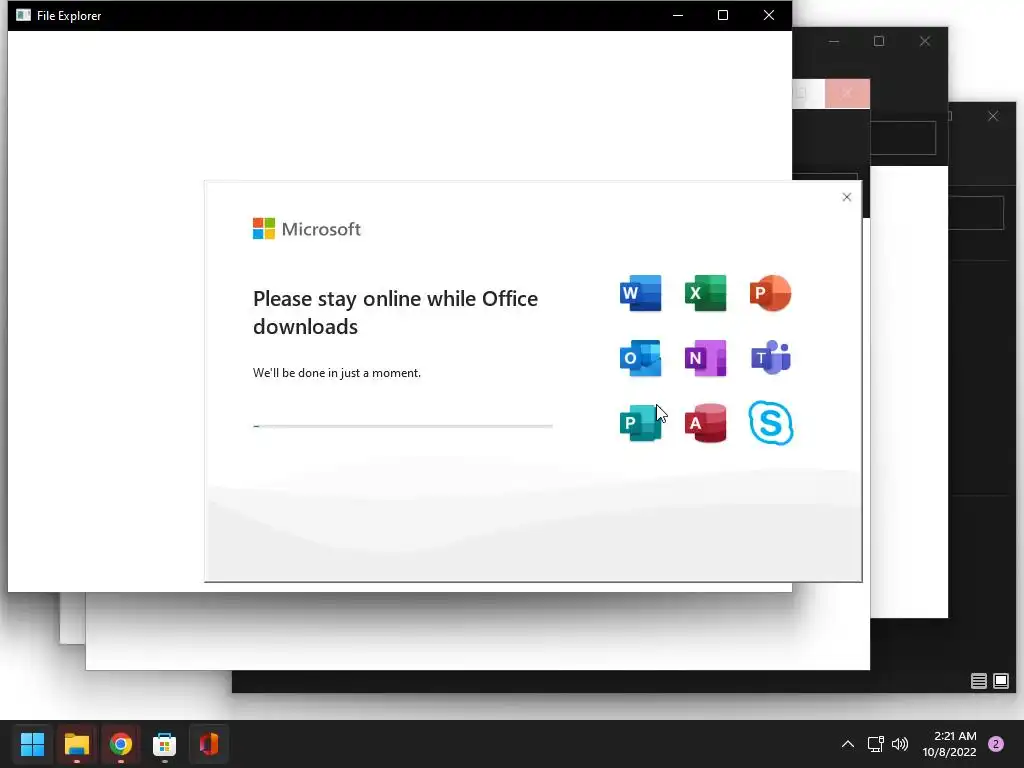Screen dimensions: 1024x768
Task: Open File Explorer from the taskbar
Action: (76, 744)
